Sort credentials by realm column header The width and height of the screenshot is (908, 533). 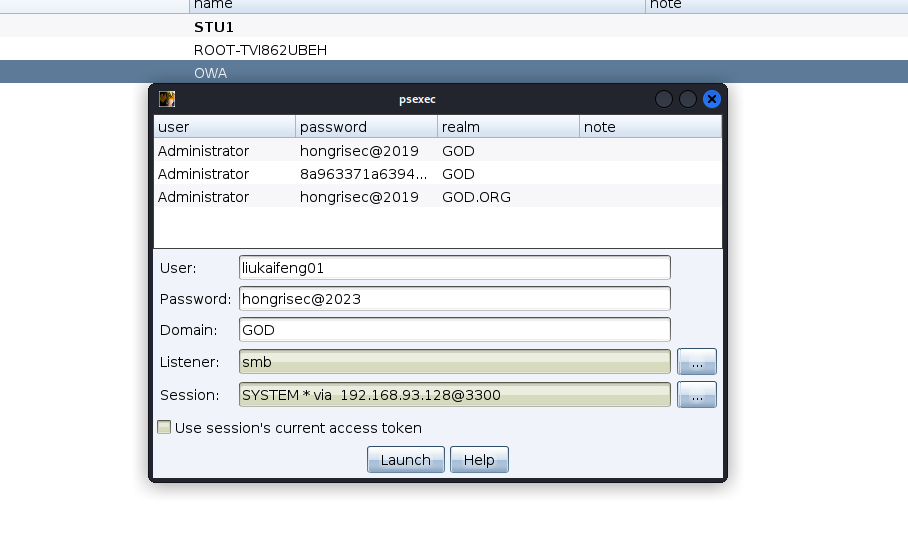(x=508, y=127)
